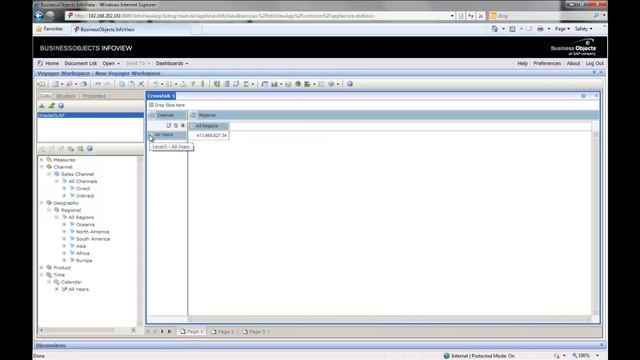This screenshot has width=640, height=360.
Task: Expand the North America node
Action: click(64, 232)
